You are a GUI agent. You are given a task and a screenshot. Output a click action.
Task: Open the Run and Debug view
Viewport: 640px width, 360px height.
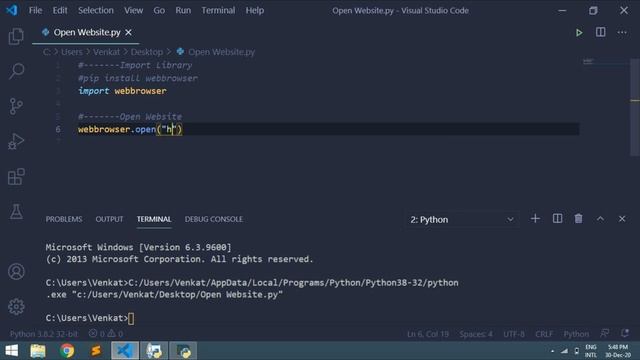(x=16, y=141)
